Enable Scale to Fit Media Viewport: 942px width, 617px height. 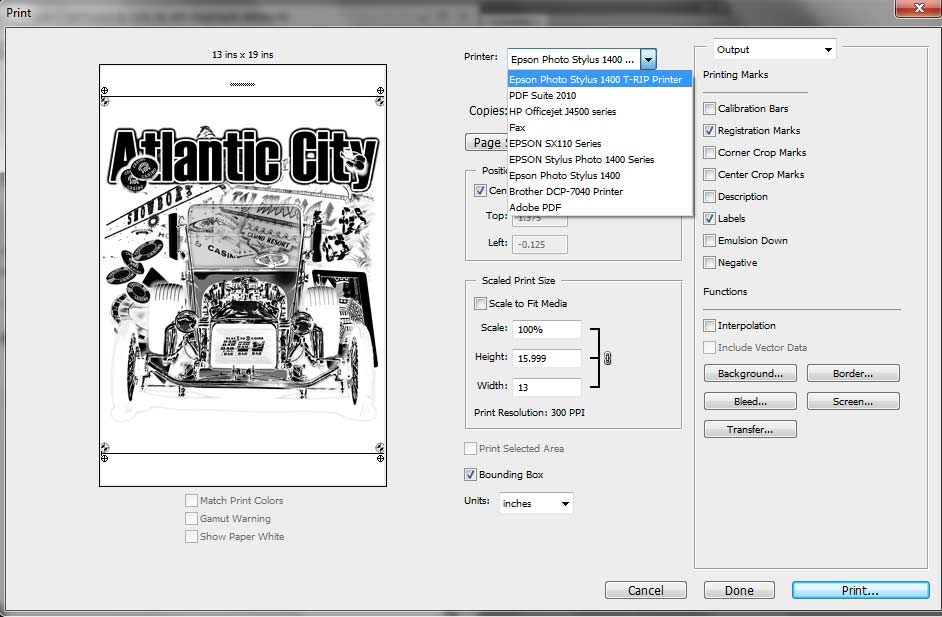[480, 304]
